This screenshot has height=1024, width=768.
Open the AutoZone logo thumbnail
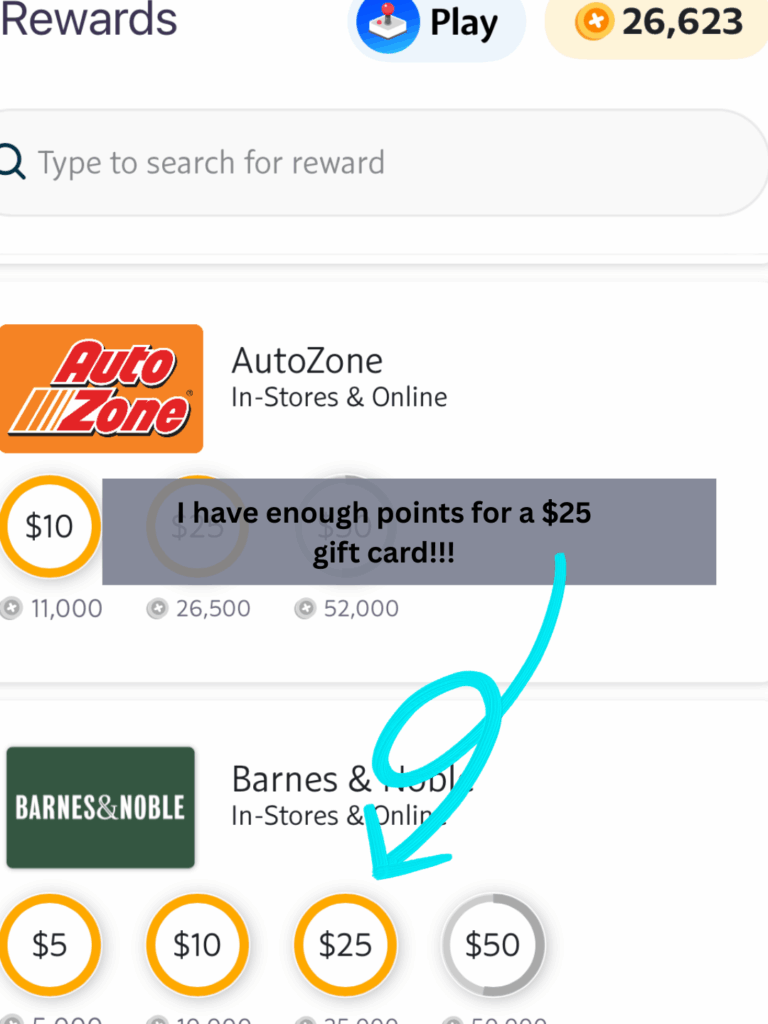(x=101, y=389)
